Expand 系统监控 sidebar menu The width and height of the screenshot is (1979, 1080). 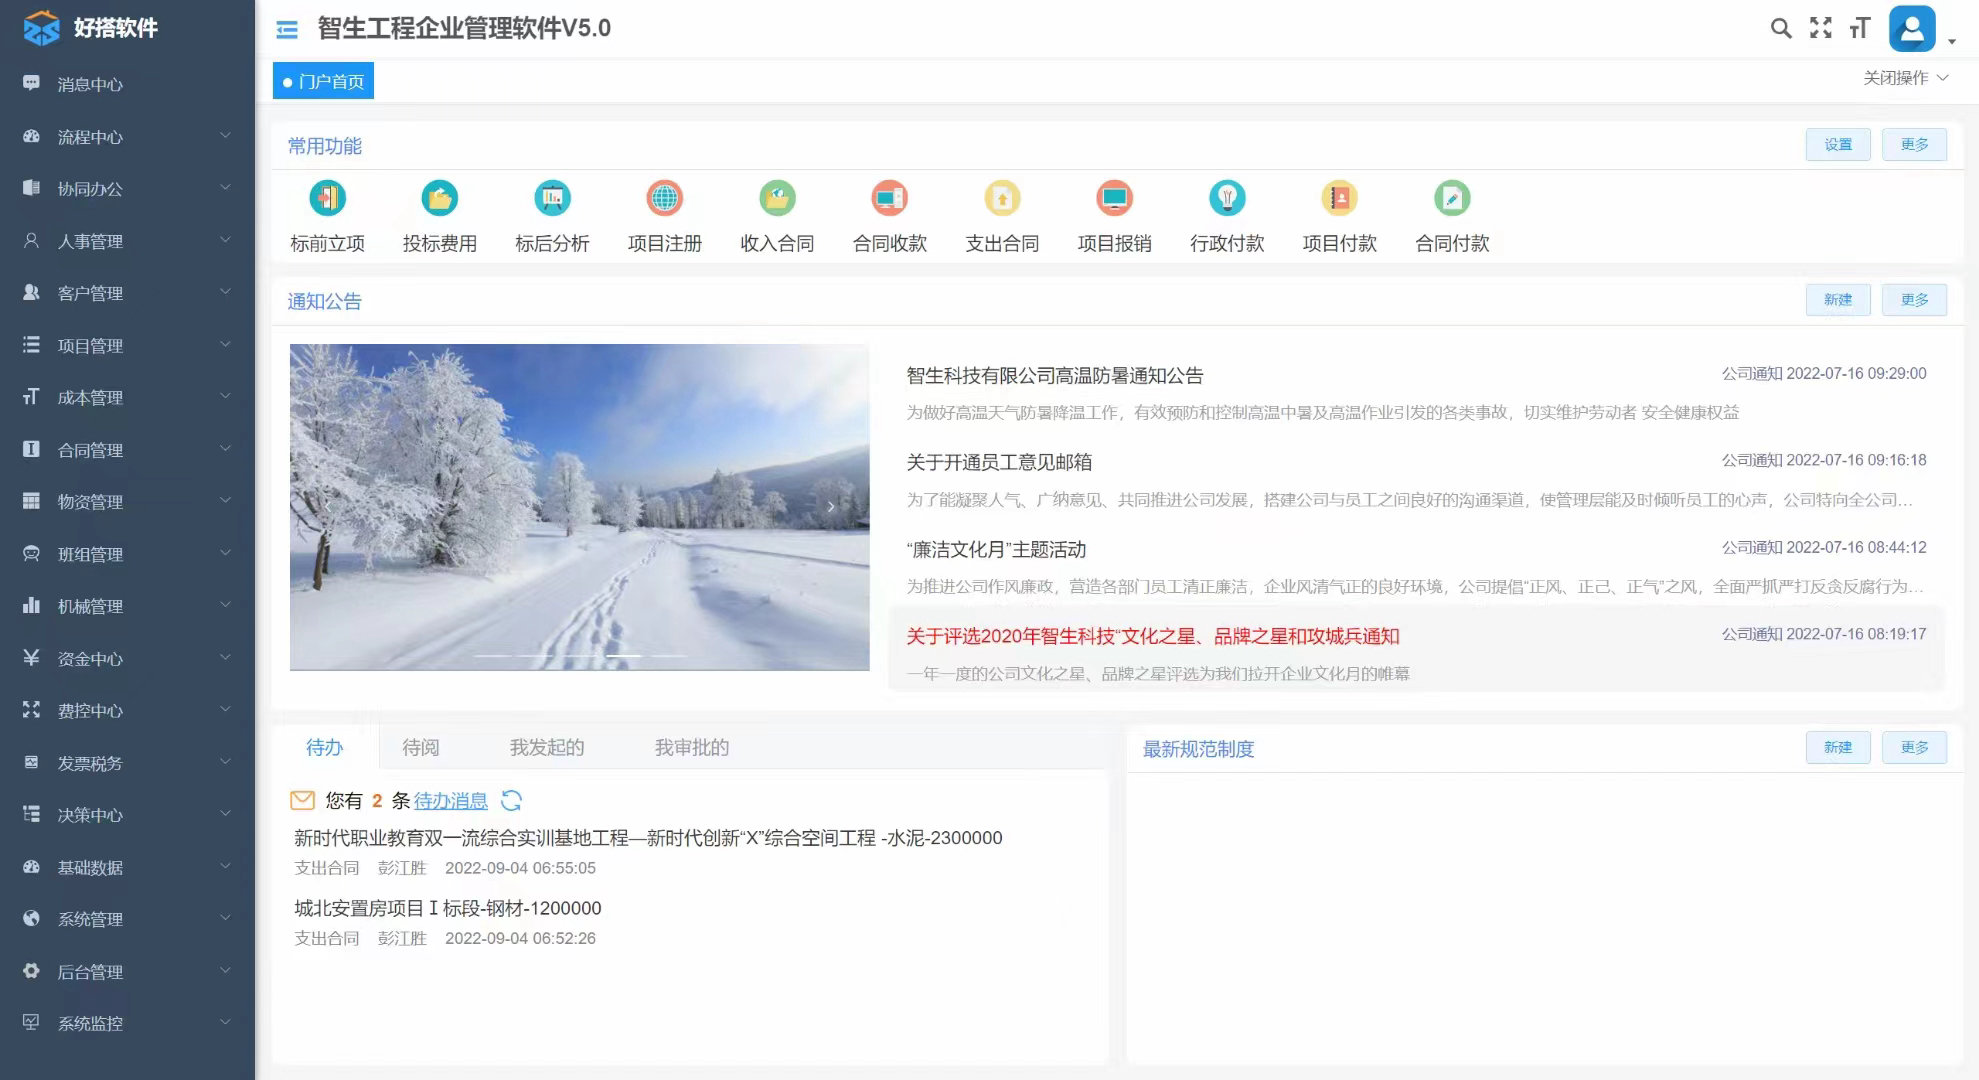pyautogui.click(x=127, y=1023)
